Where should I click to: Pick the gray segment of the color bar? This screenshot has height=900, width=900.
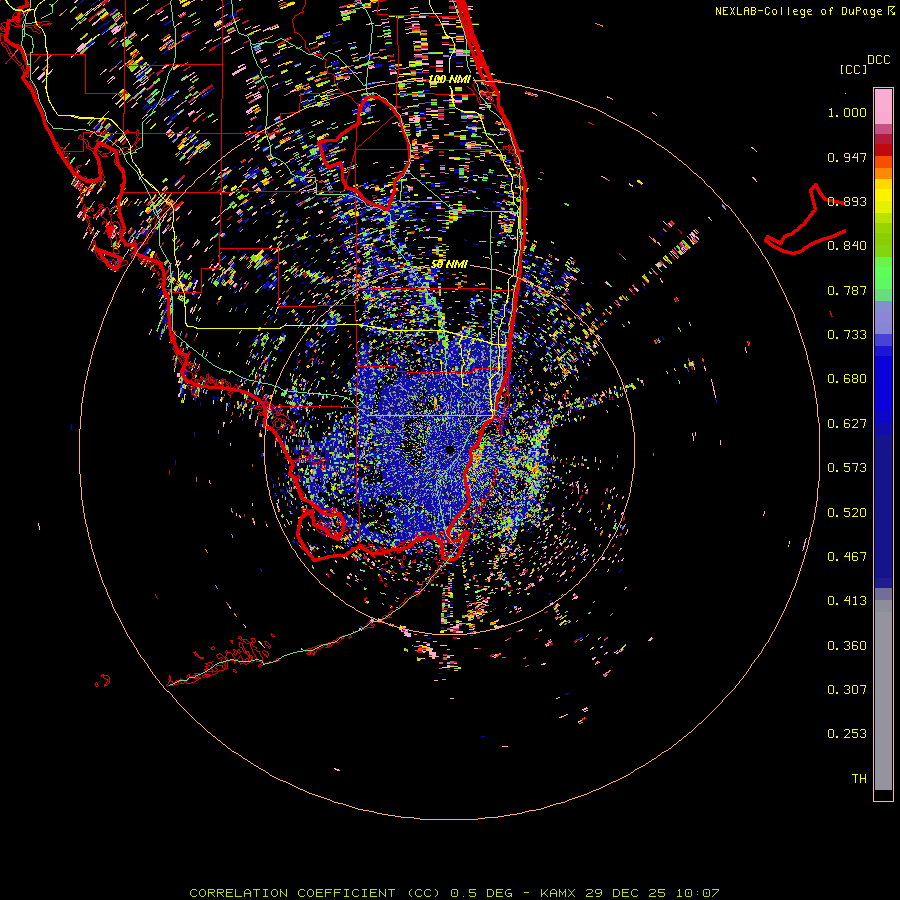883,700
